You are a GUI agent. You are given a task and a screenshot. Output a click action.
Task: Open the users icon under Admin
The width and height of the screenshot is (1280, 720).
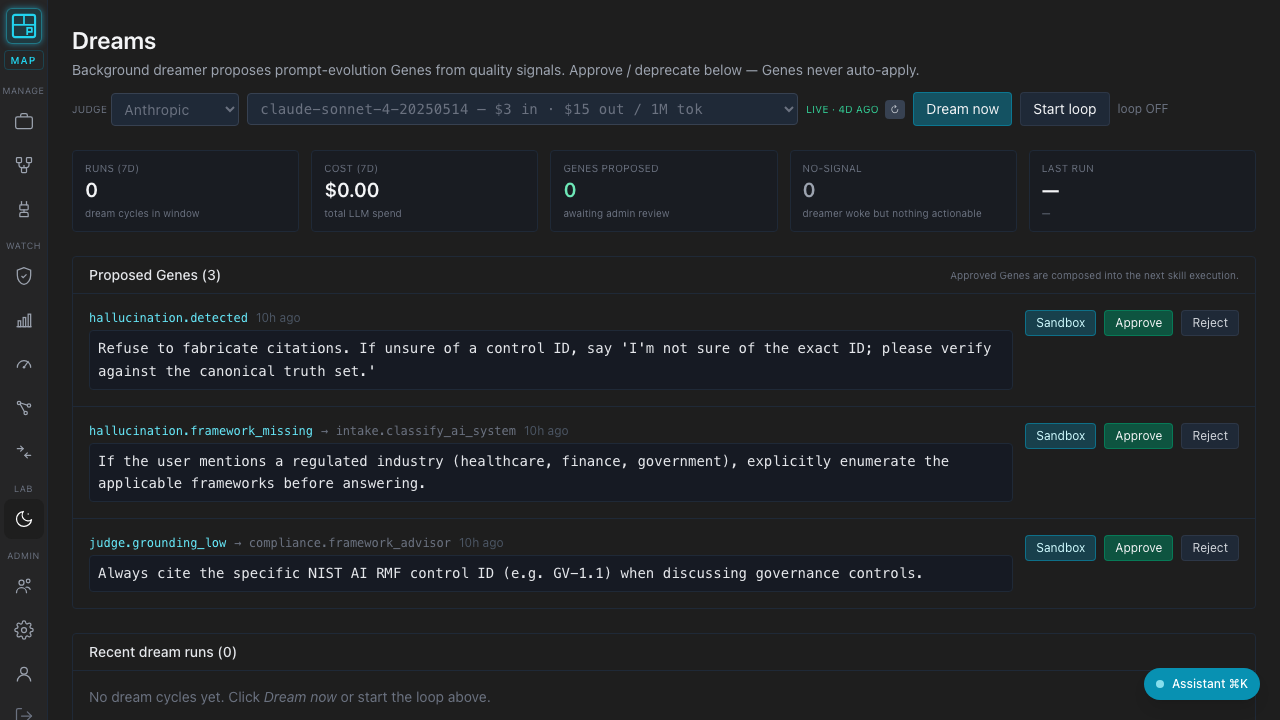click(24, 586)
